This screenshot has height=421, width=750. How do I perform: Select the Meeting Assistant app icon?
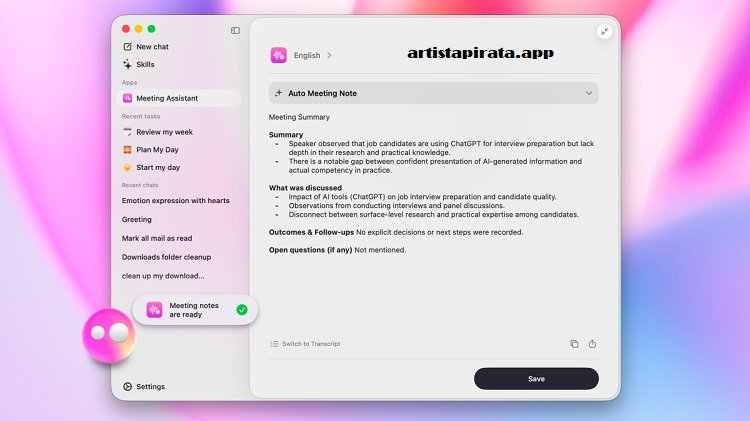[127, 98]
